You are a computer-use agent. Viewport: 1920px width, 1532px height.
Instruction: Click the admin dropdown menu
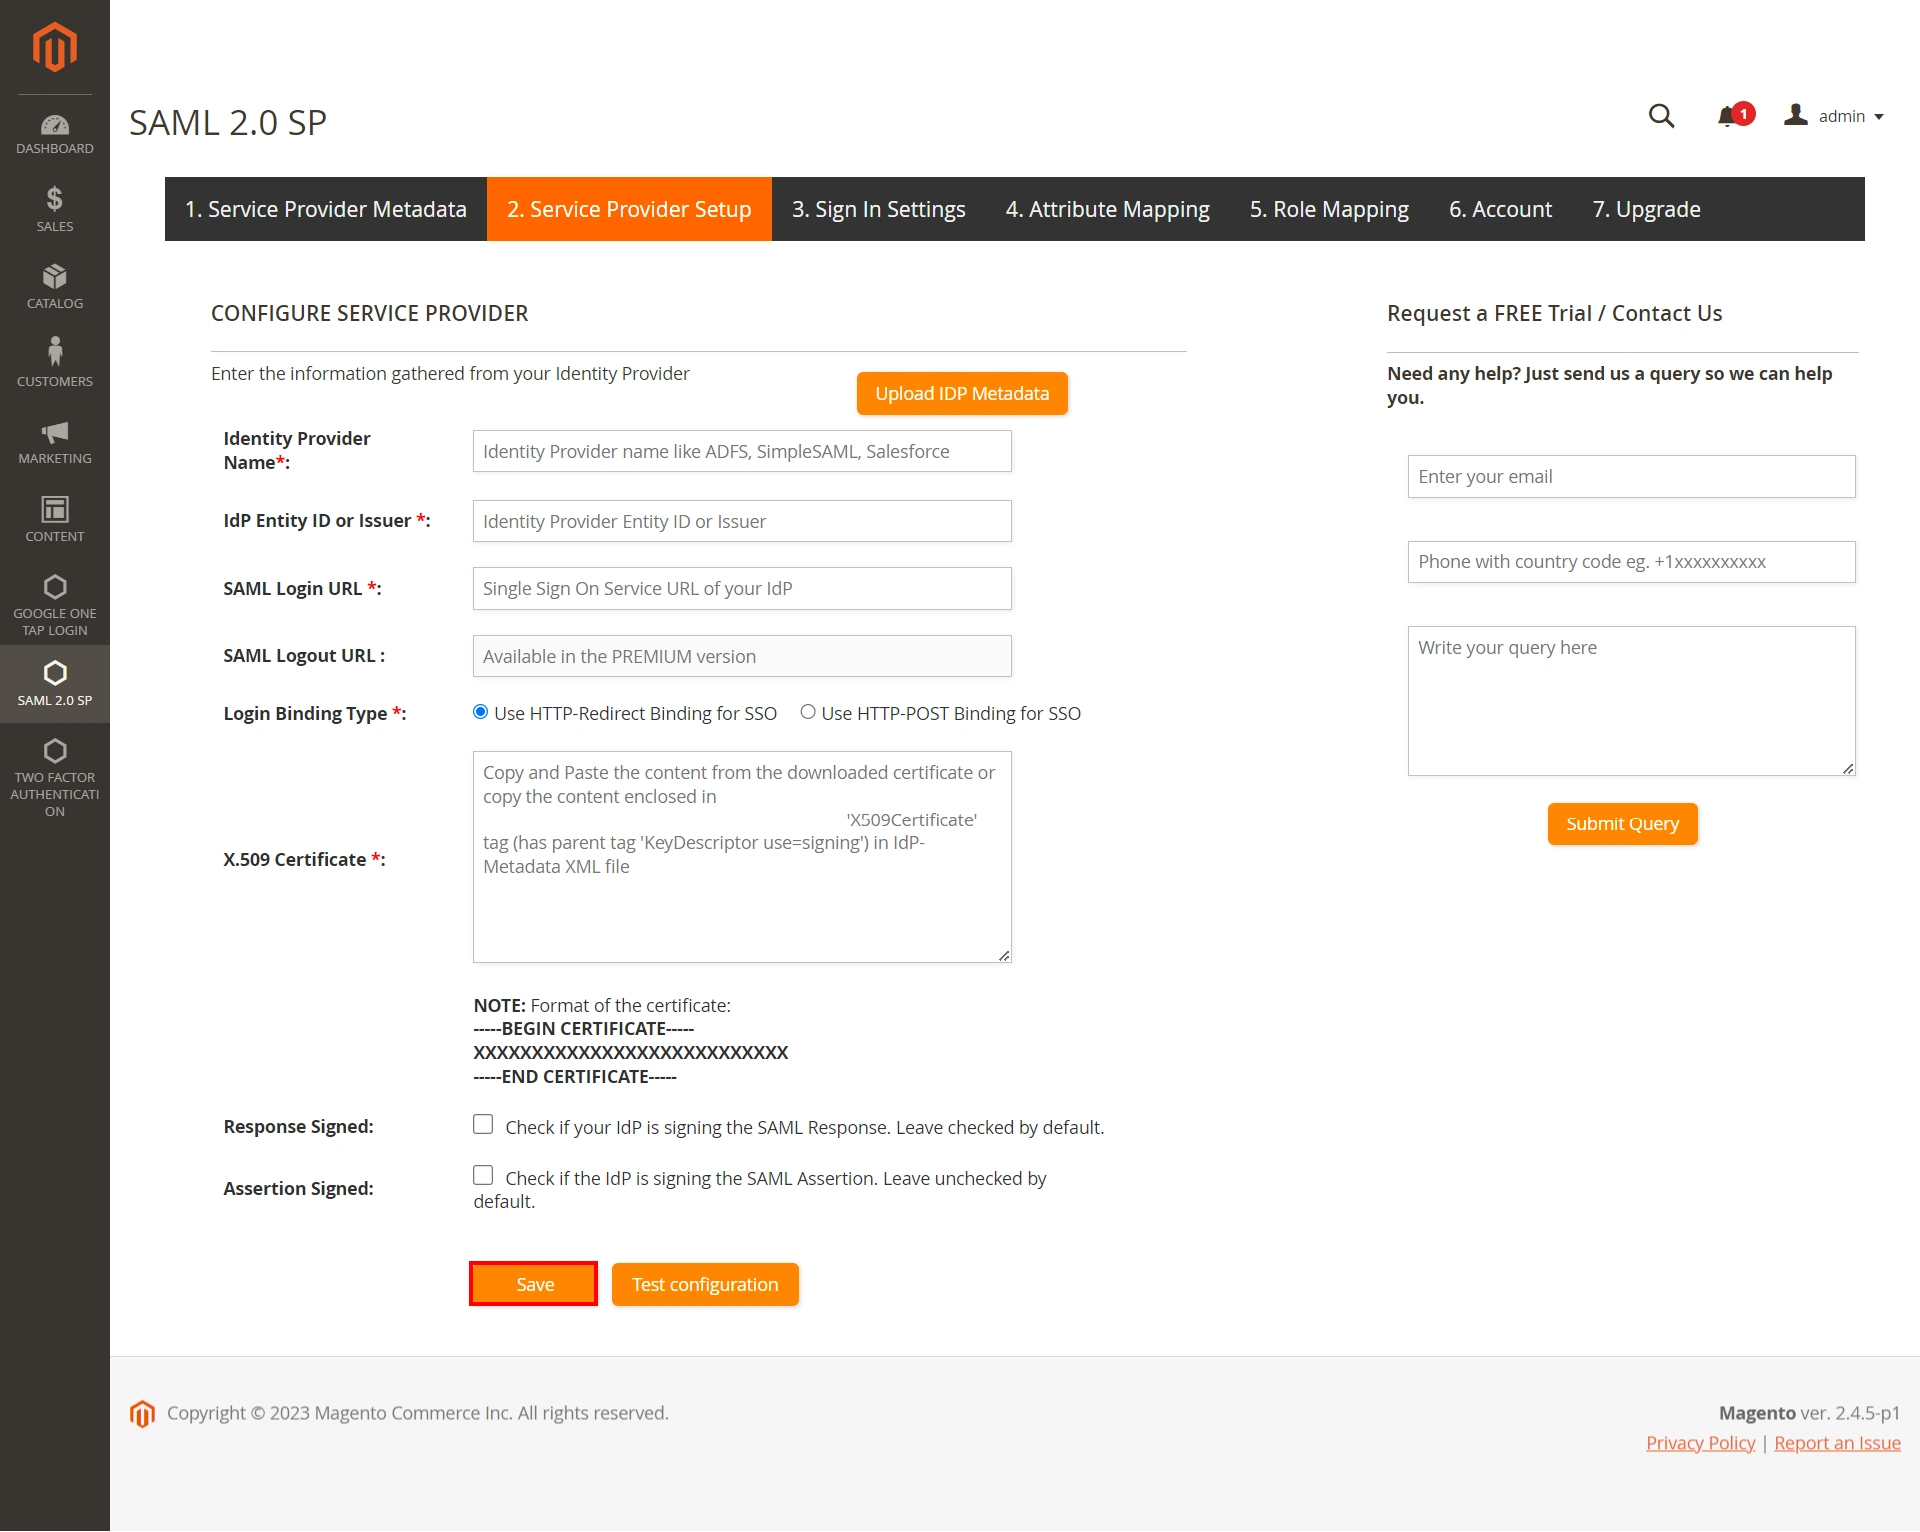pos(1845,116)
